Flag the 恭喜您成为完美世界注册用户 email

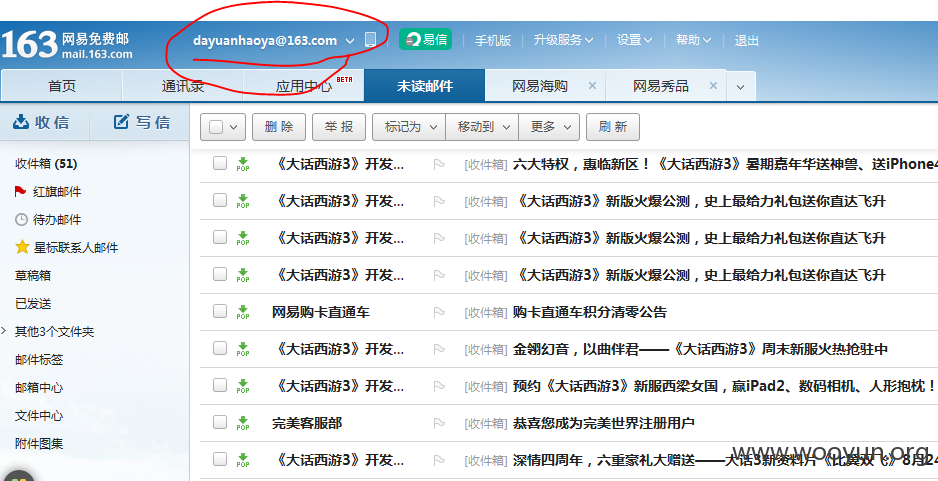(439, 423)
